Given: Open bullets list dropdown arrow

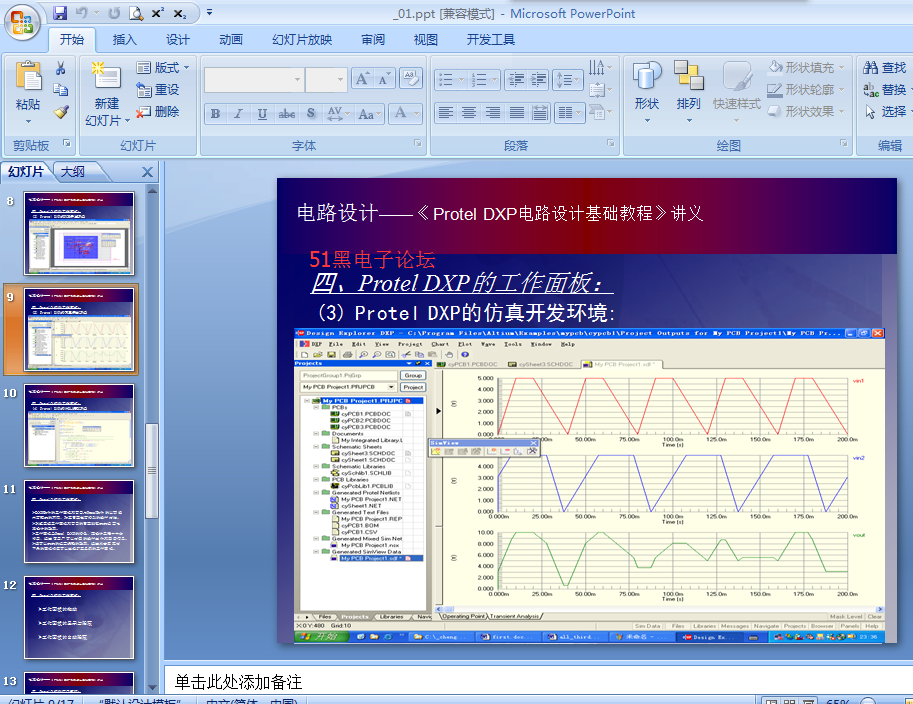Looking at the screenshot, I should pyautogui.click(x=462, y=79).
